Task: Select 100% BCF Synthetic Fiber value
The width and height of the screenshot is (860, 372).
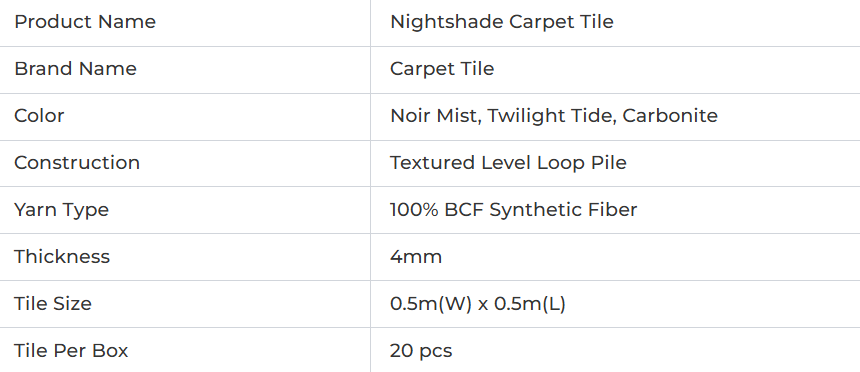Action: [x=514, y=210]
